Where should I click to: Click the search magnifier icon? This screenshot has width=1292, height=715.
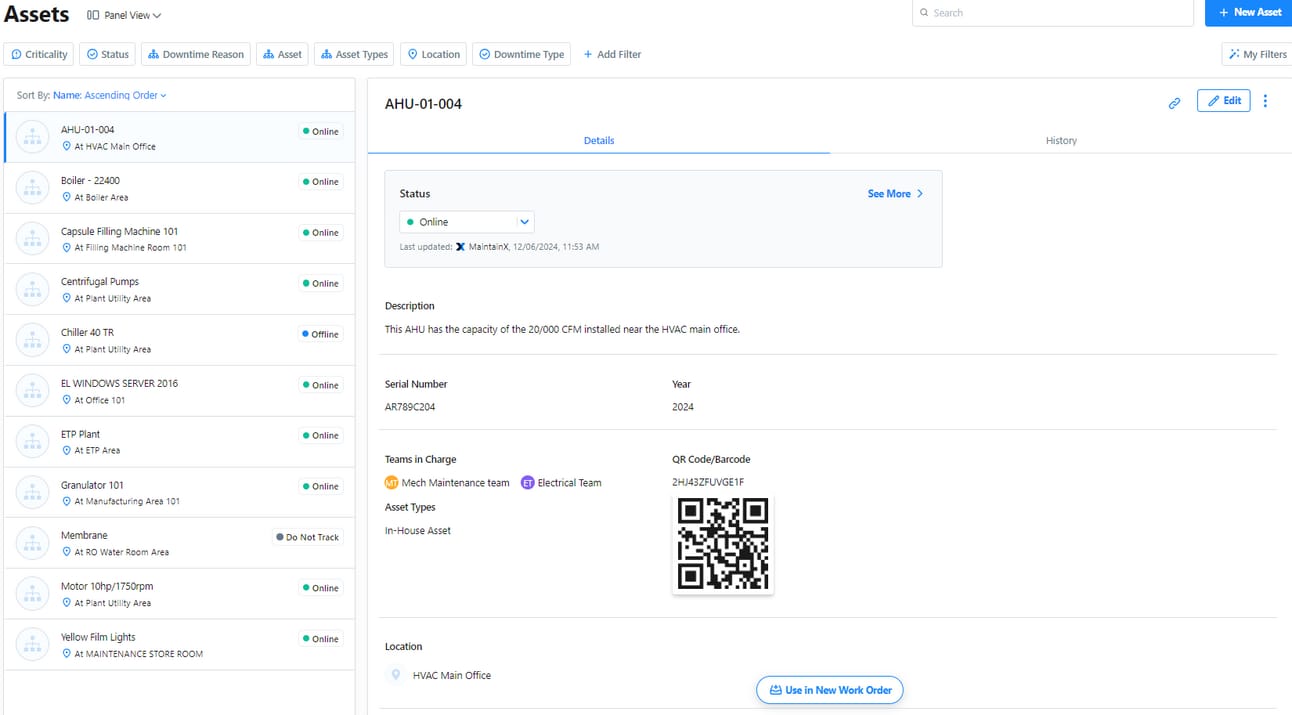click(x=923, y=13)
